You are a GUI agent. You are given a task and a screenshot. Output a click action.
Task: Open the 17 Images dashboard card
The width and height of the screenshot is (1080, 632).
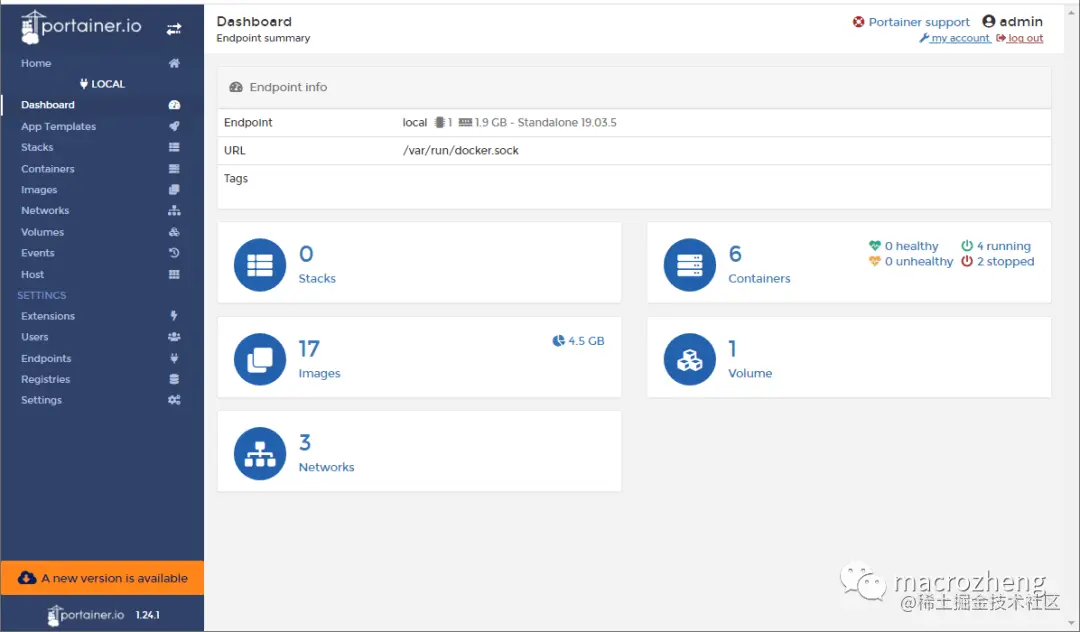tap(419, 357)
